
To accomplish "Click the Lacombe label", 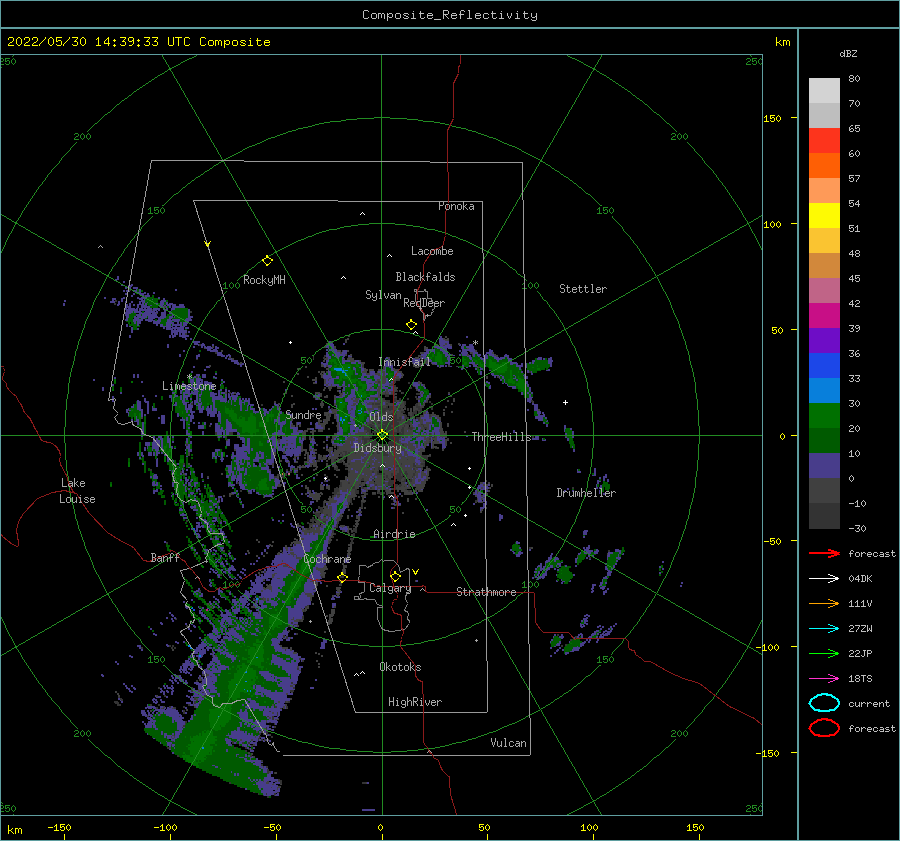I will [432, 251].
